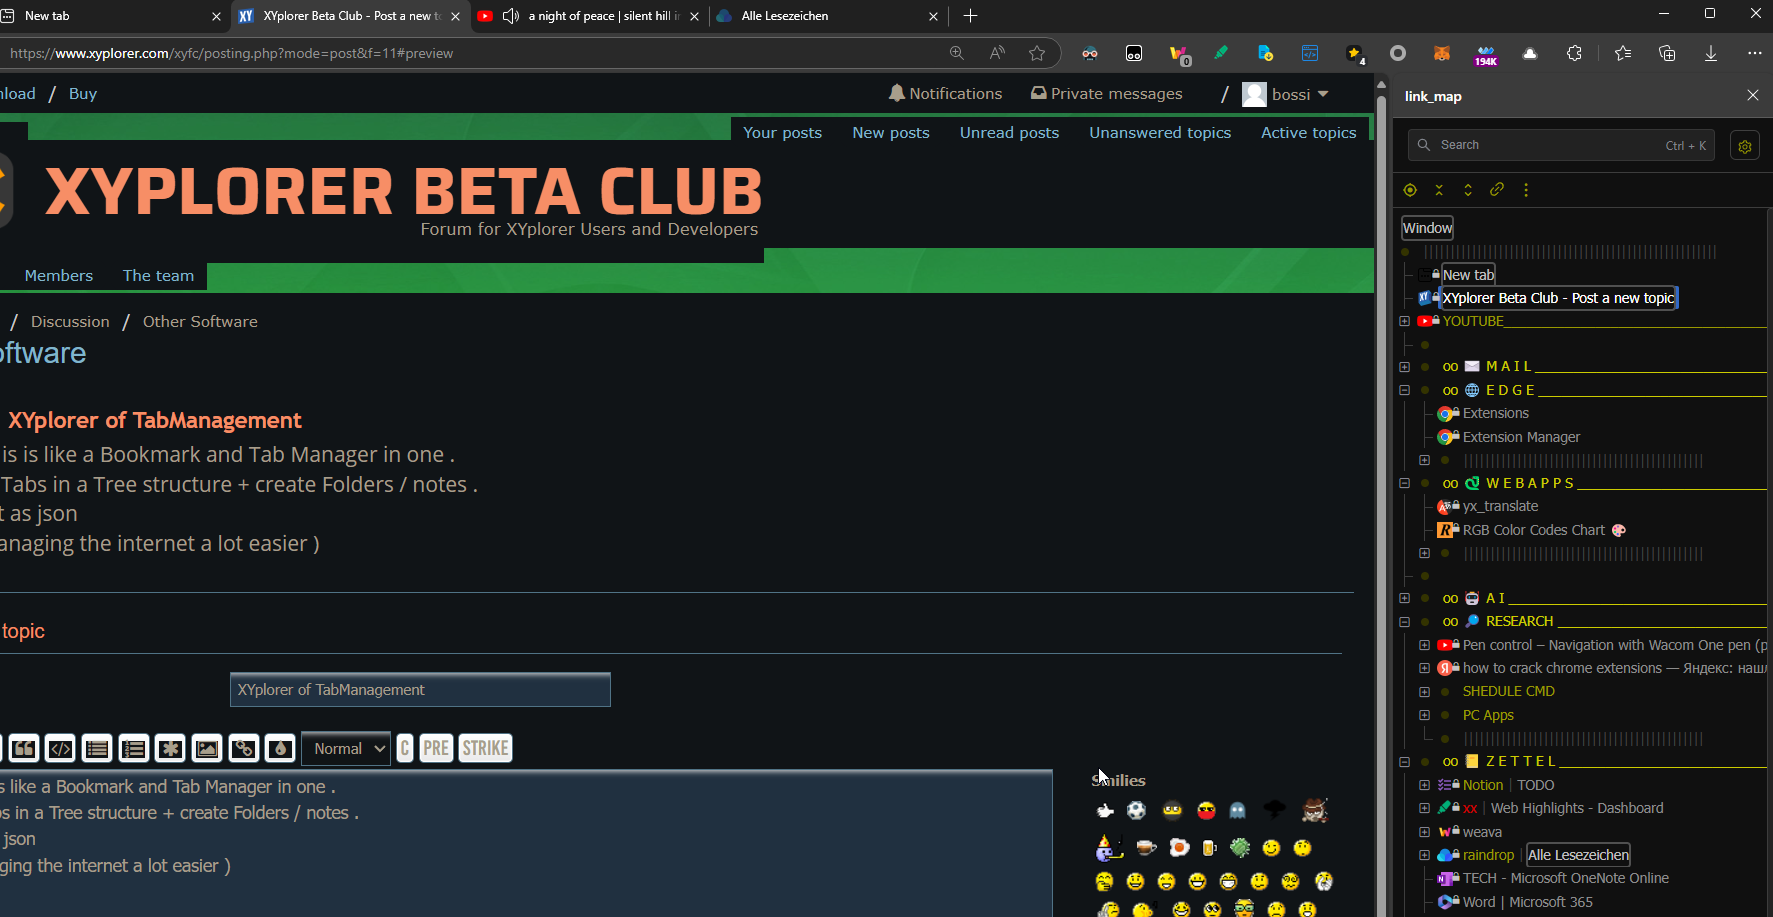Insert a code tag using the </> icon
1773x917 pixels.
click(60, 748)
